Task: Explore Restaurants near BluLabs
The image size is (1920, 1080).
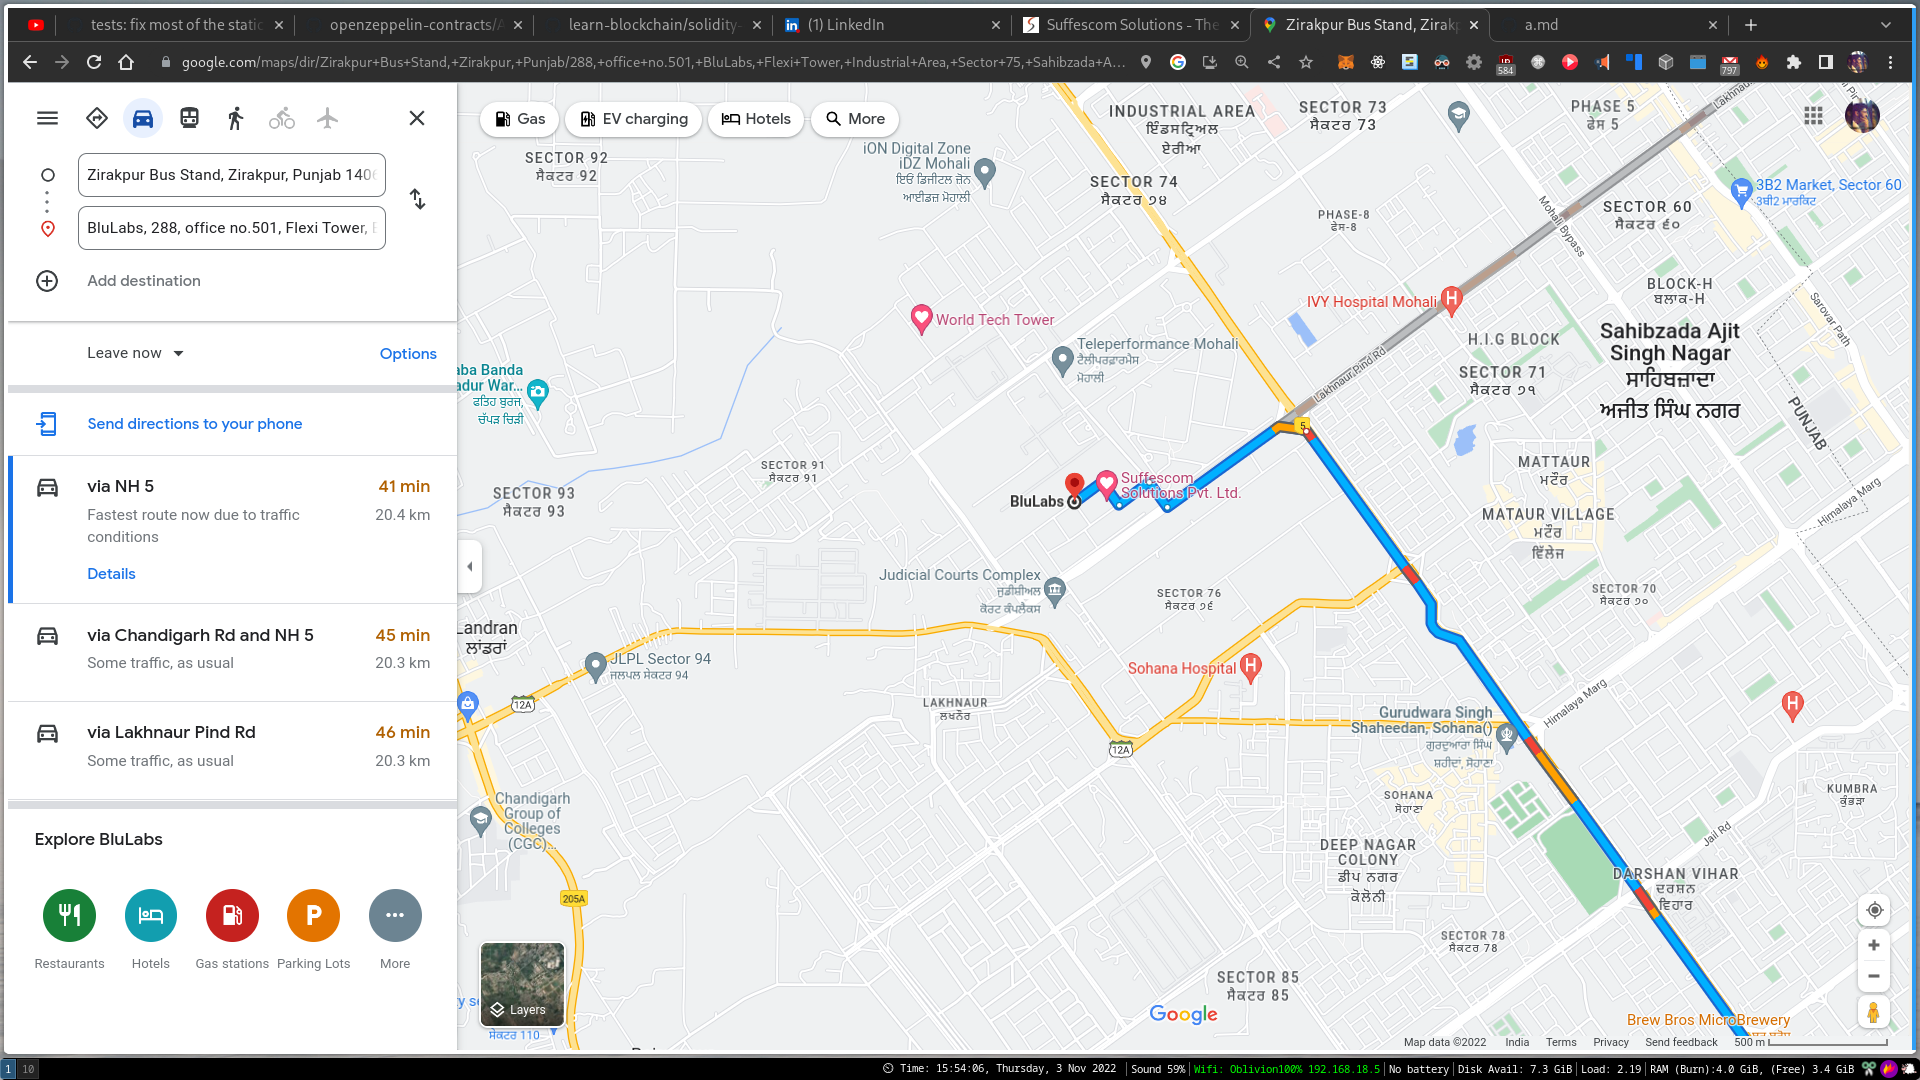Action: (69, 915)
